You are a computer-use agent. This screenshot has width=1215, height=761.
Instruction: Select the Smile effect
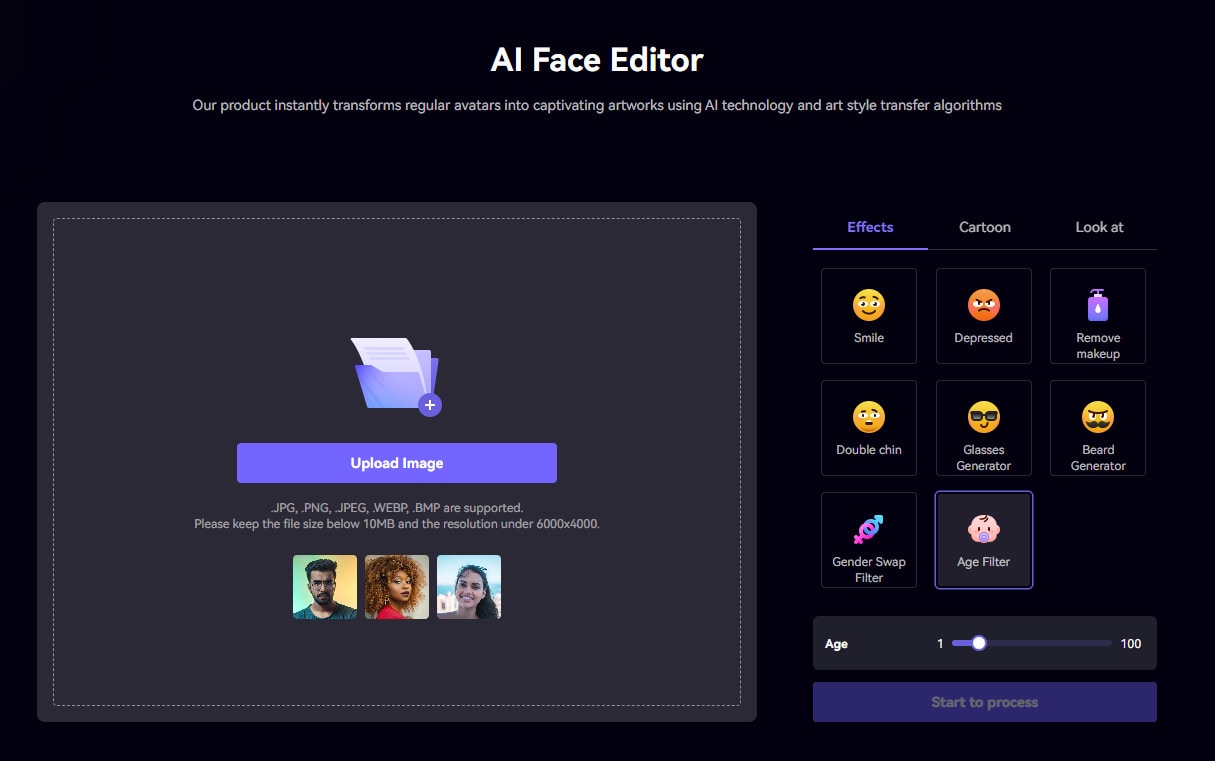(x=868, y=316)
